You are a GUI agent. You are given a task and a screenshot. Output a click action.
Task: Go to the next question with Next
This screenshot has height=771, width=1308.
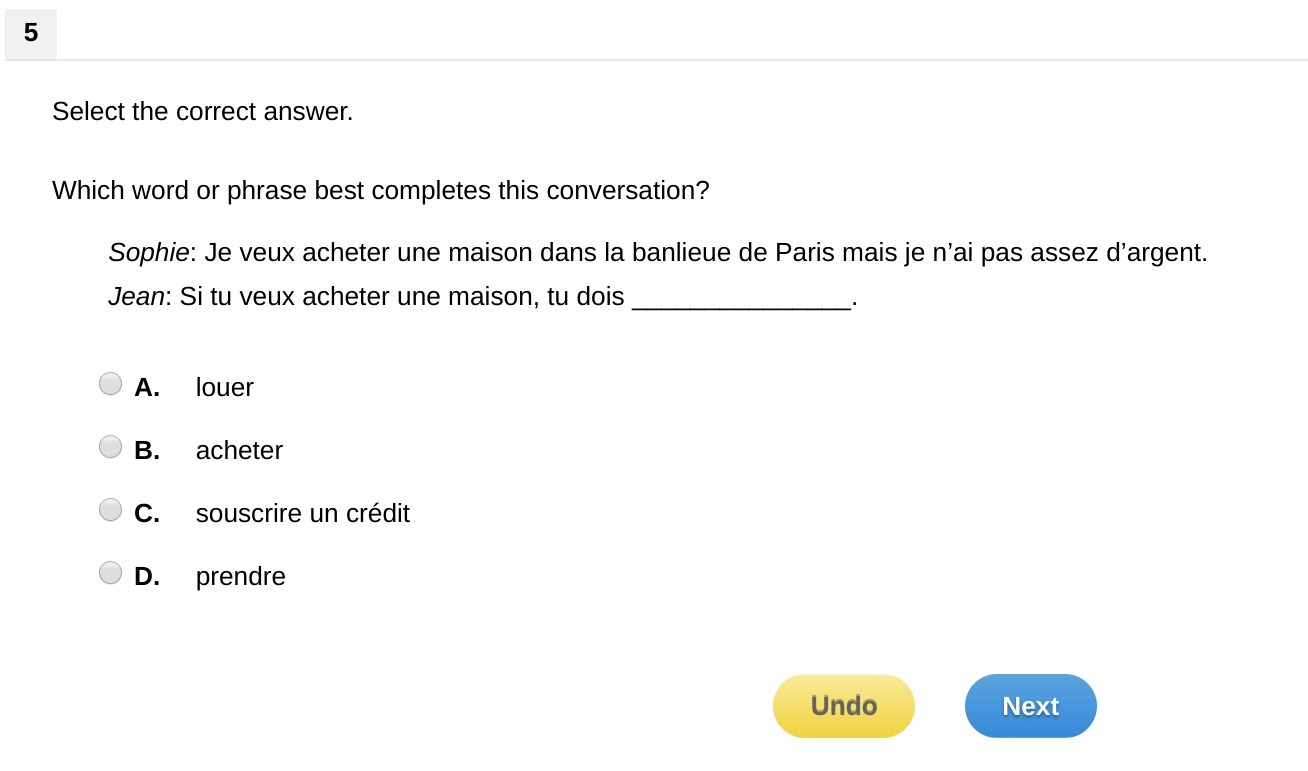[1030, 706]
